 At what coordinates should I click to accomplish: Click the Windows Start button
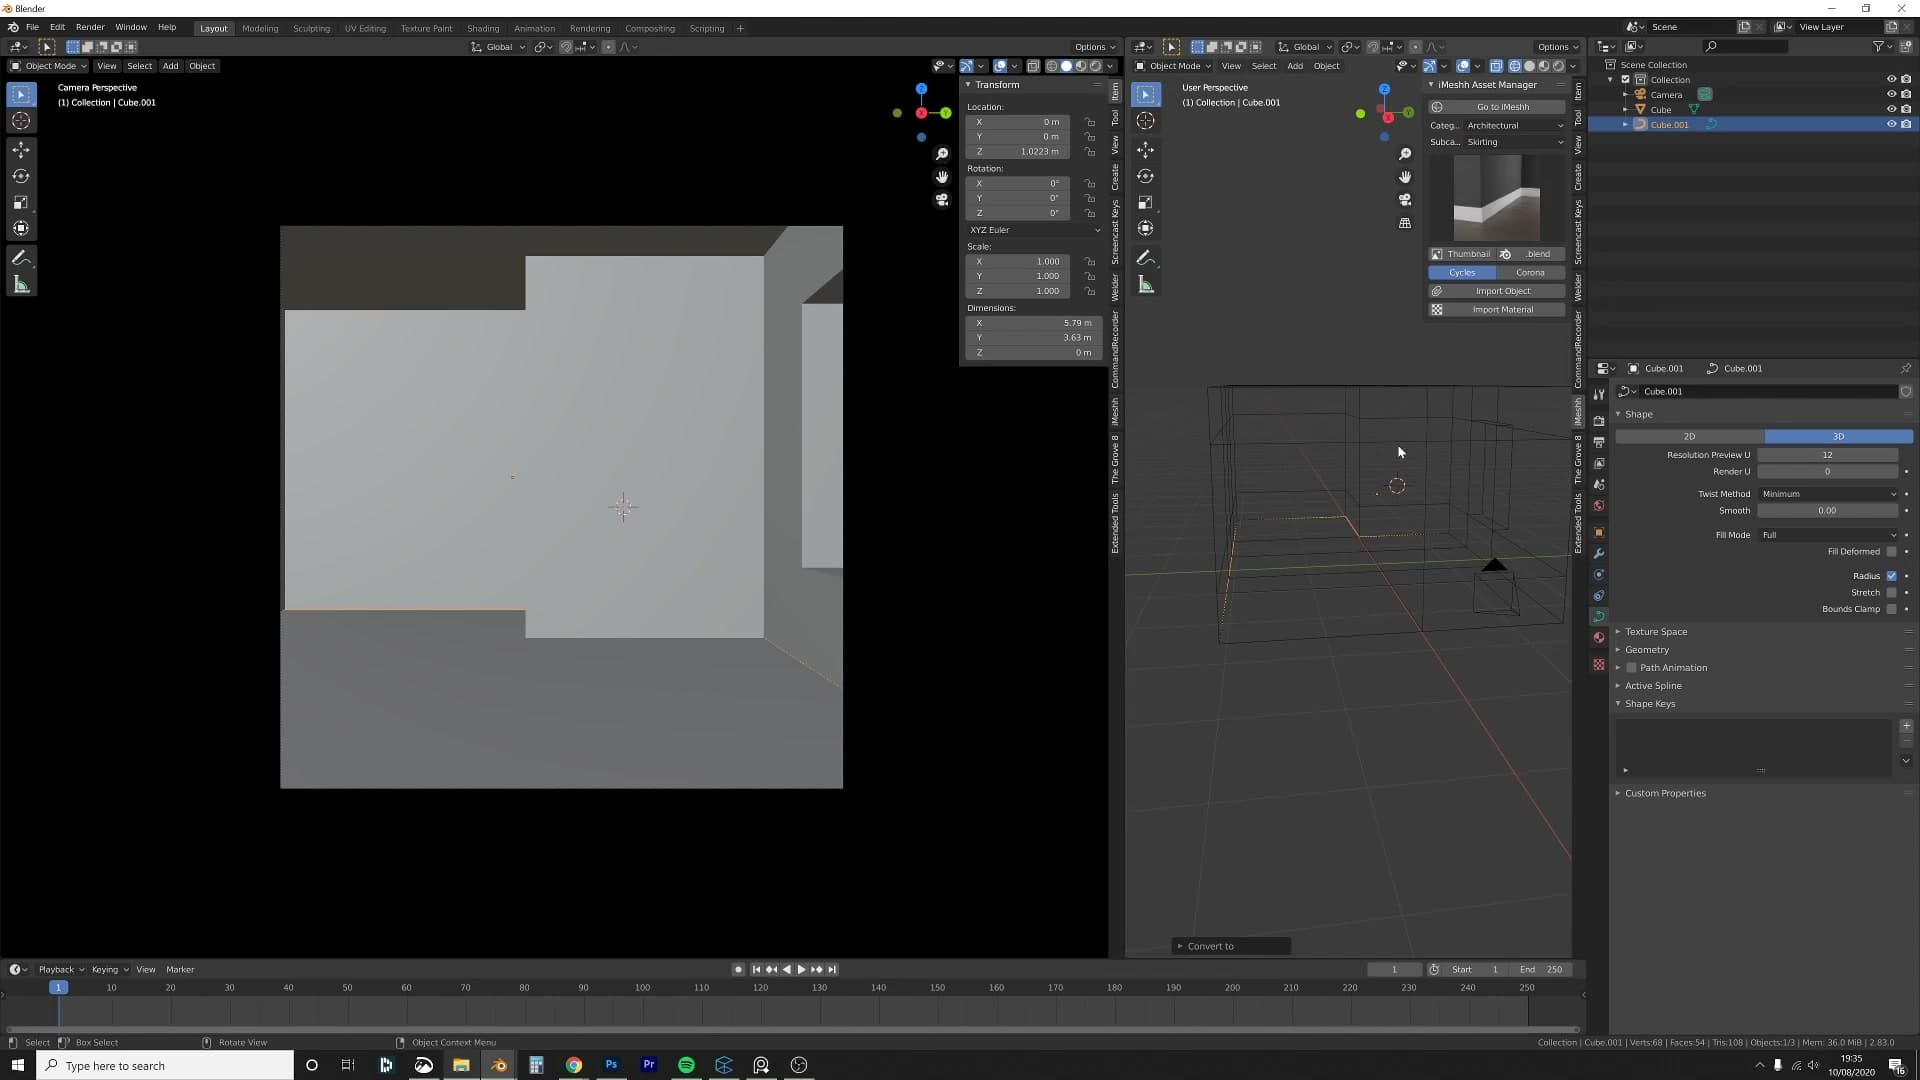pyautogui.click(x=18, y=1065)
